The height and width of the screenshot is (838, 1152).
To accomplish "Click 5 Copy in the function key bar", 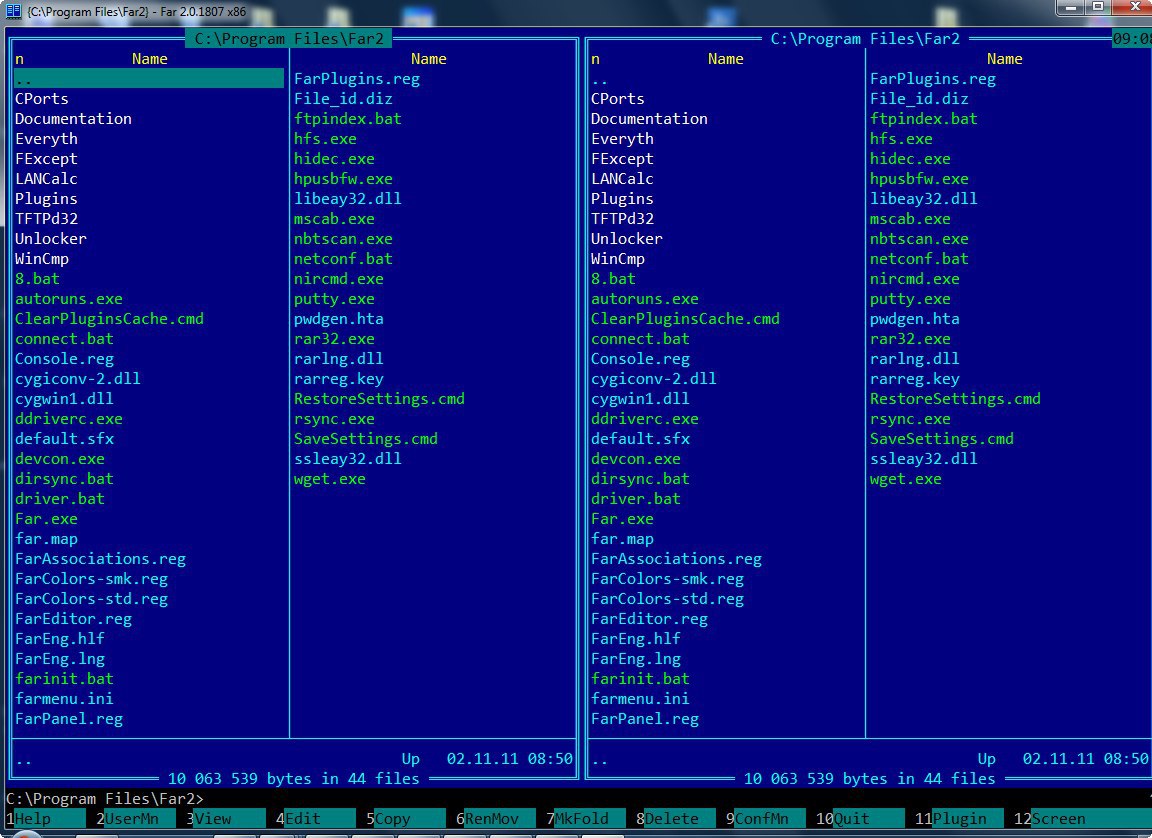I will pos(406,818).
